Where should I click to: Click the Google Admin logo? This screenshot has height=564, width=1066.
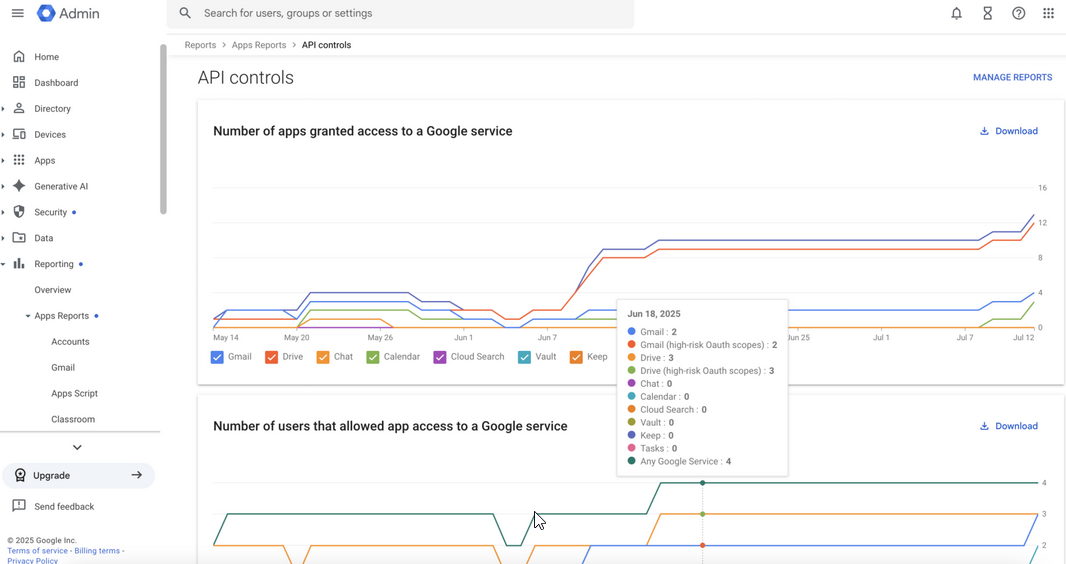coord(68,13)
